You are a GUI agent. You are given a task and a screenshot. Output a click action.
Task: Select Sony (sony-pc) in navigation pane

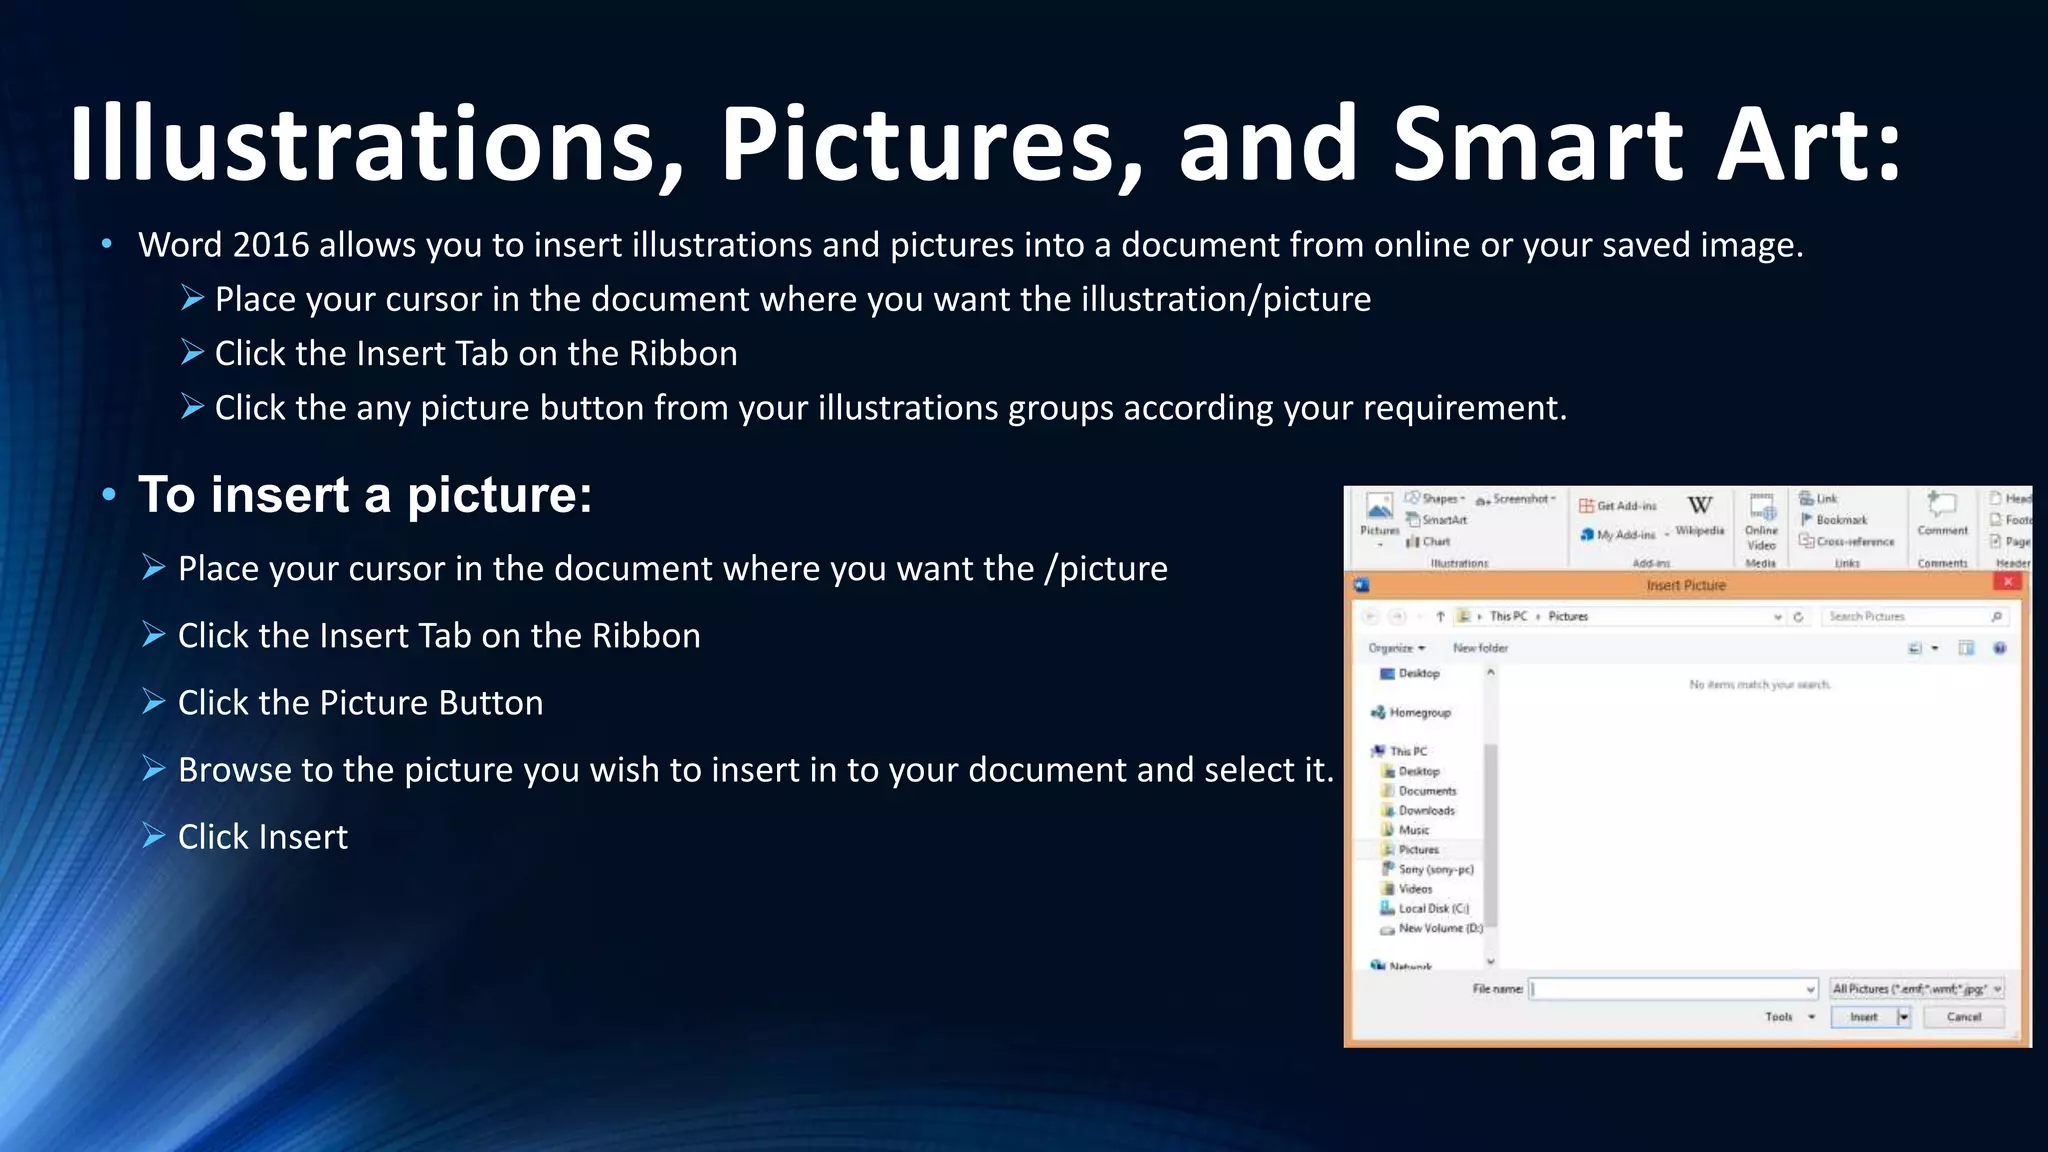click(x=1428, y=869)
